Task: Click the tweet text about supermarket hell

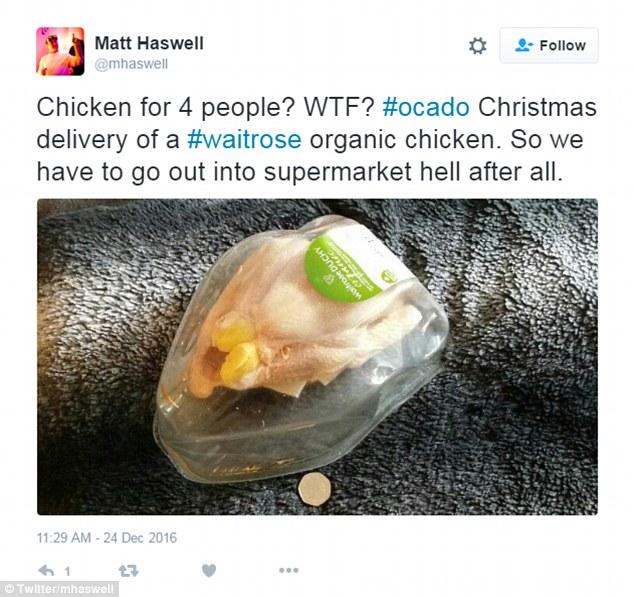Action: point(317,140)
